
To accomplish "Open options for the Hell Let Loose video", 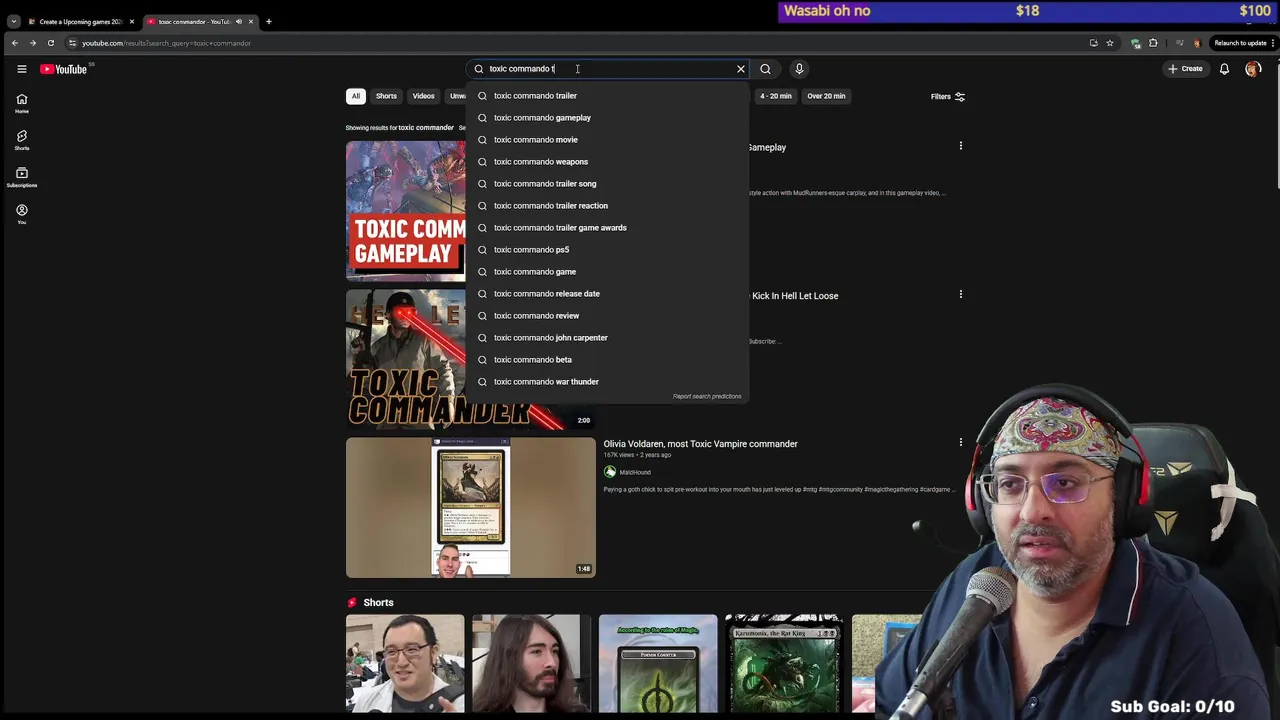I will tap(961, 294).
